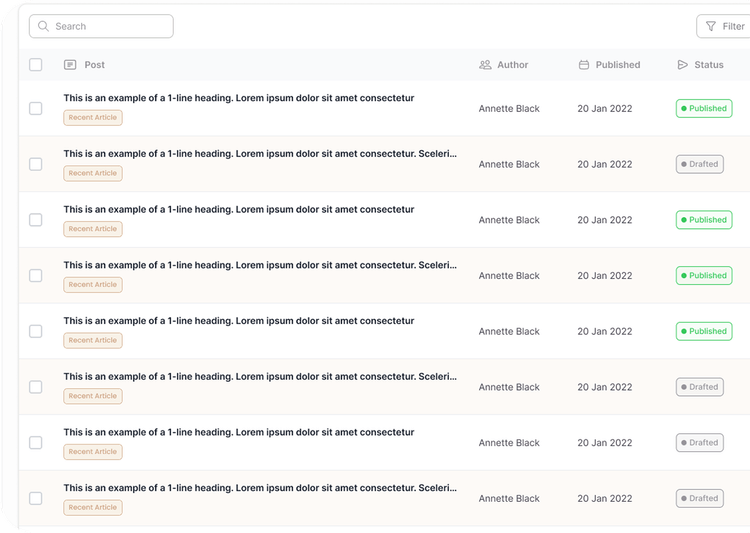Open the second row's truncated heading ending in Sceleri...

tap(260, 154)
